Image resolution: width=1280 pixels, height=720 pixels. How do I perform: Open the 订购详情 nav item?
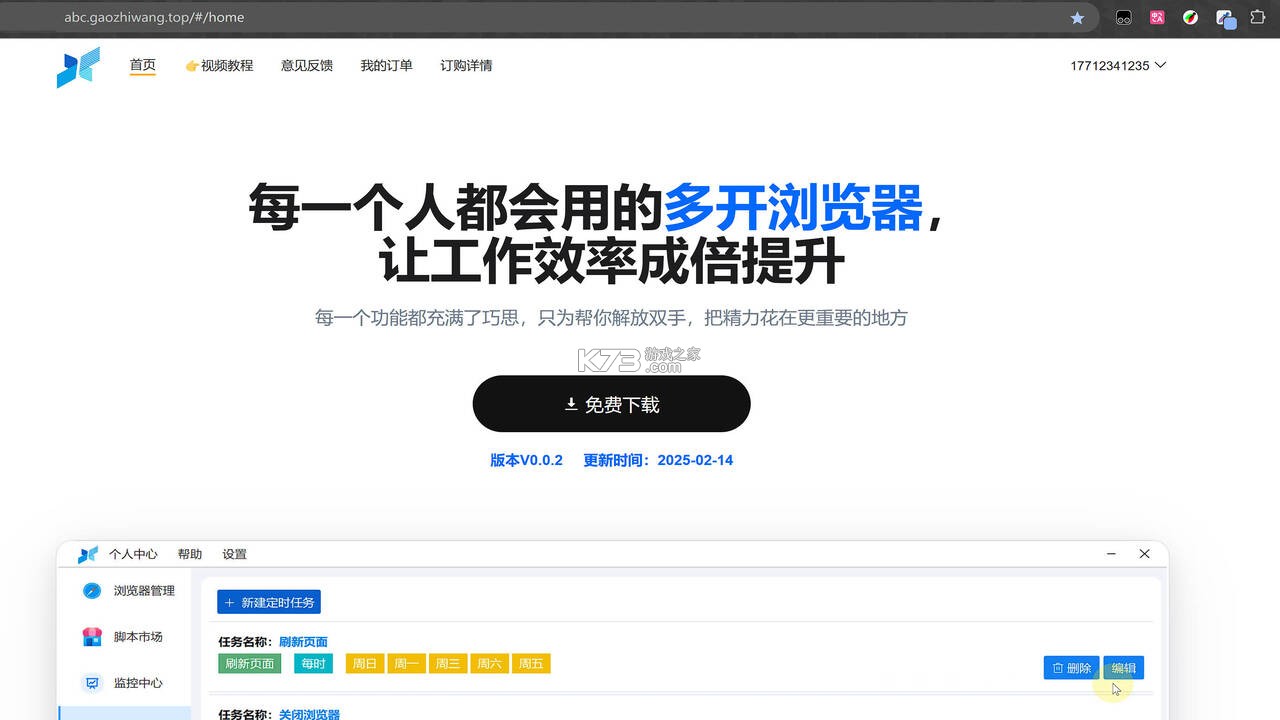466,66
